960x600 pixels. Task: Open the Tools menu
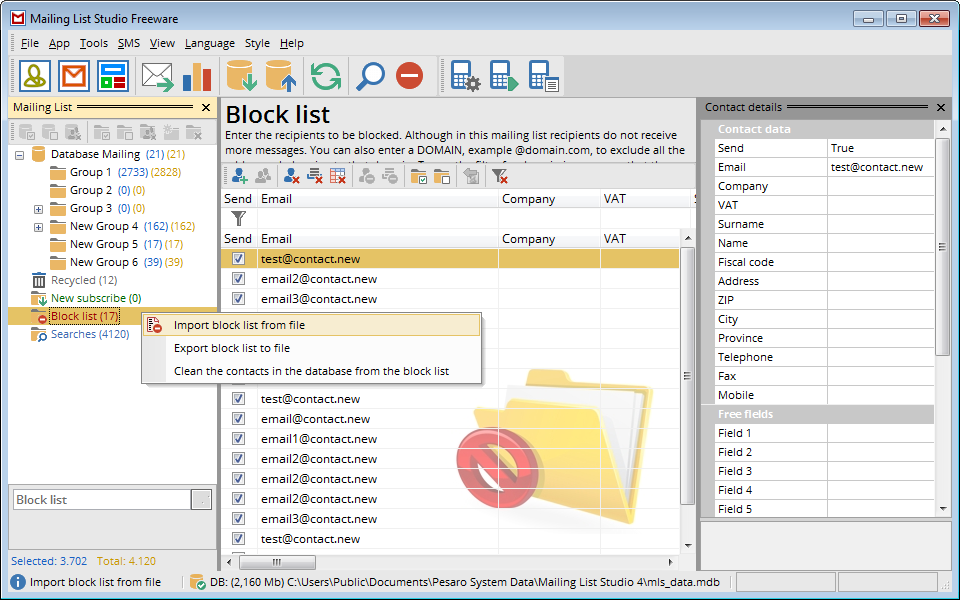[94, 43]
